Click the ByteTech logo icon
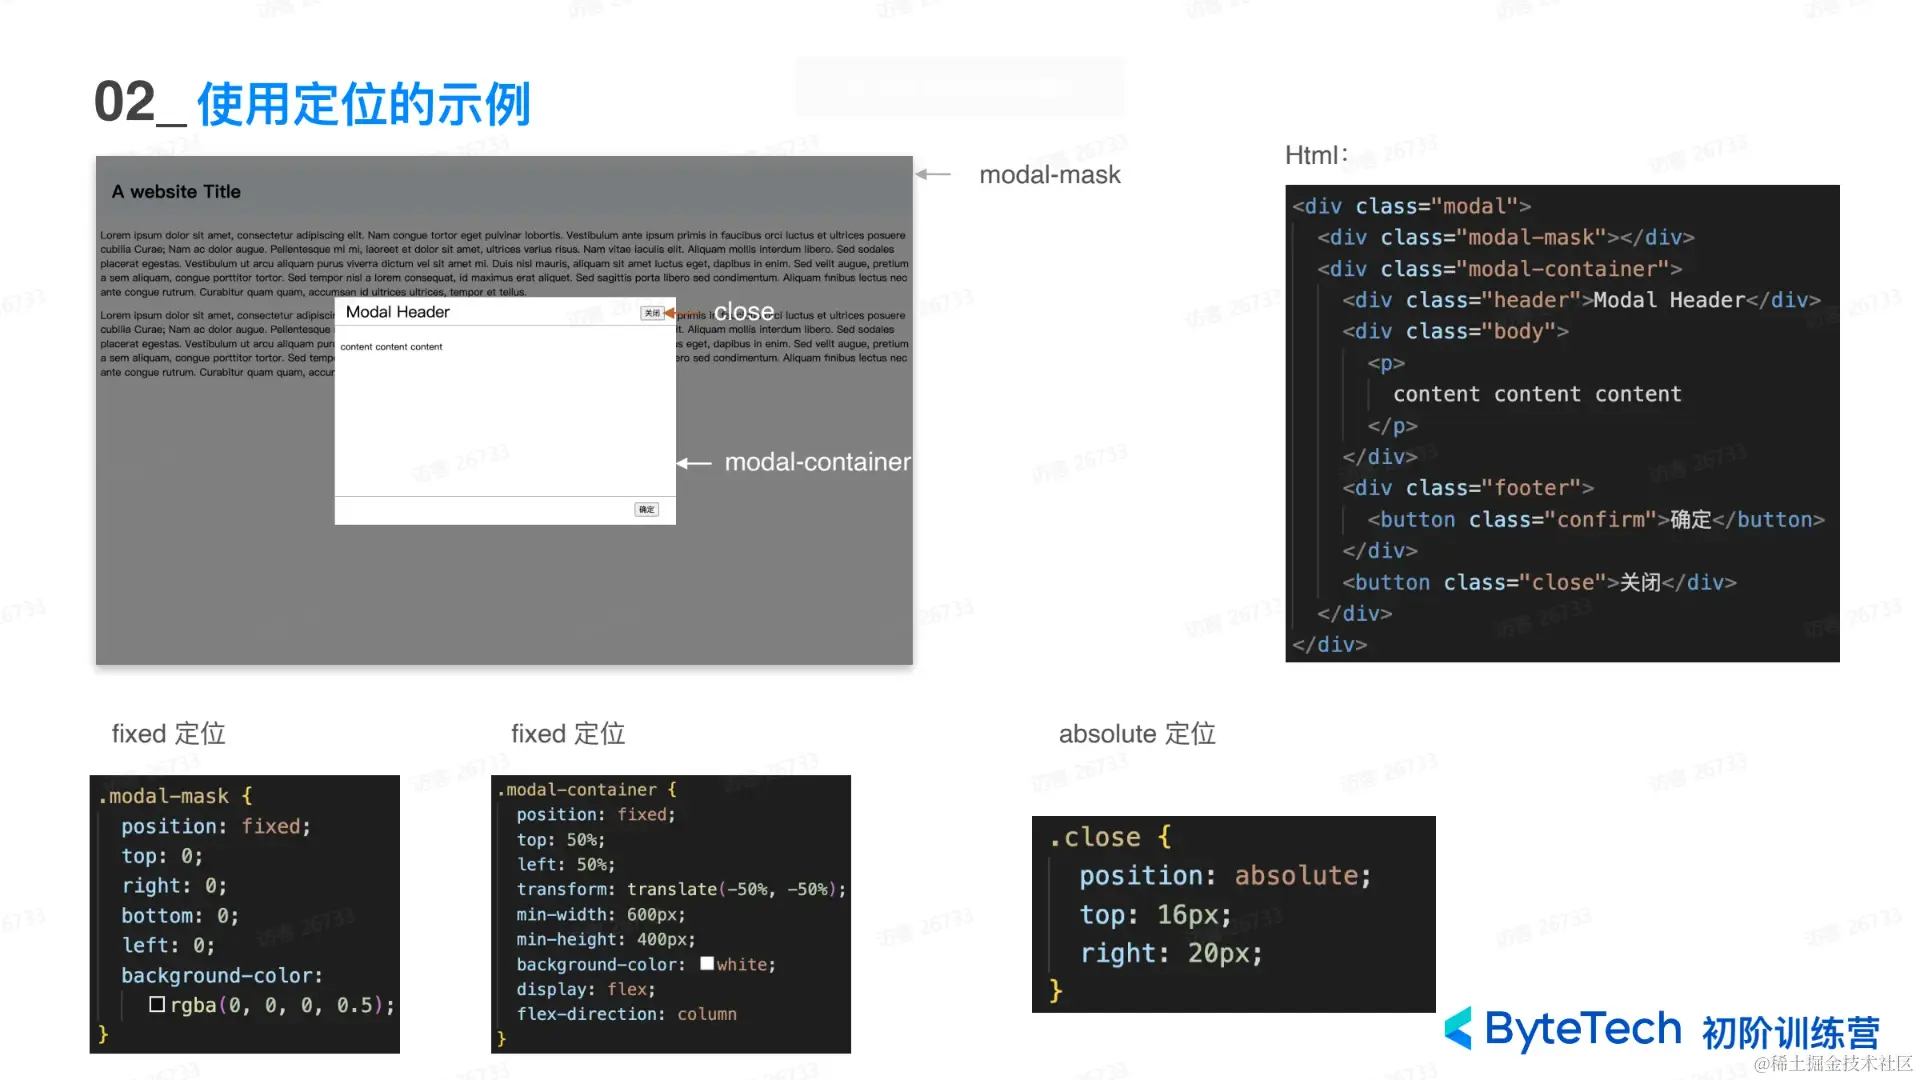Viewport: 1920px width, 1080px height. coord(1459,1028)
